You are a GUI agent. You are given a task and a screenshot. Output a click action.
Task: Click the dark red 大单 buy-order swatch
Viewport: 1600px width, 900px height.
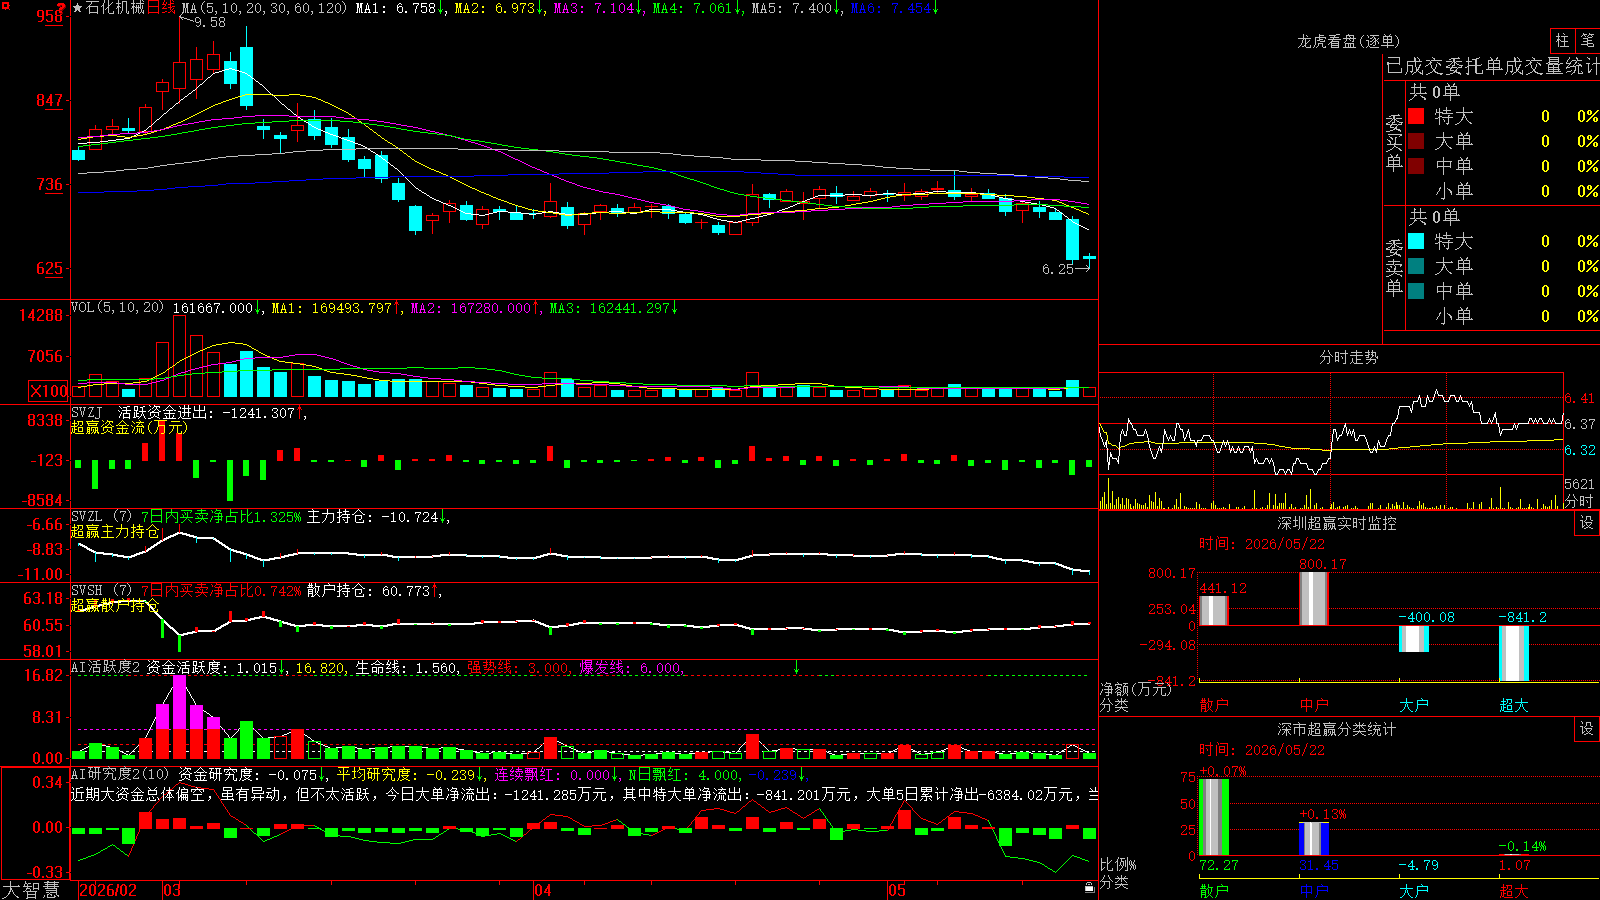[x=1416, y=141]
